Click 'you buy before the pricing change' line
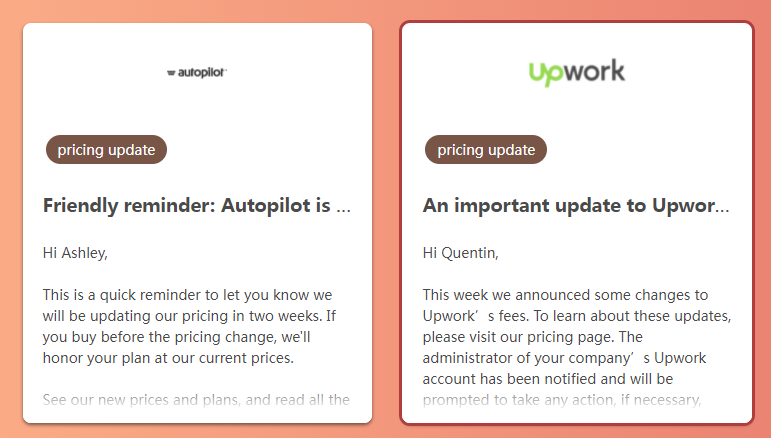771x438 pixels. click(x=177, y=337)
